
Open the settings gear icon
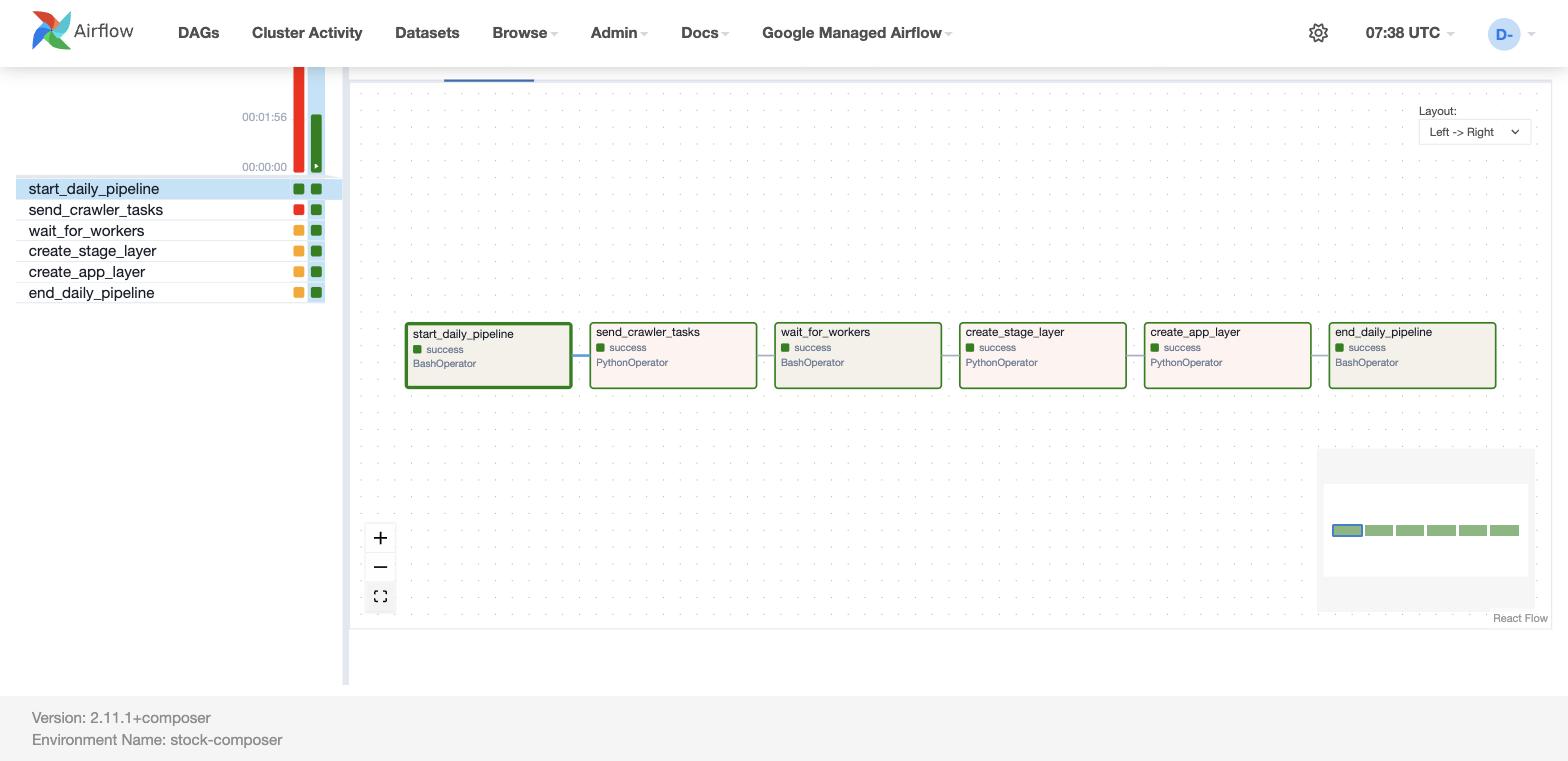pyautogui.click(x=1318, y=33)
